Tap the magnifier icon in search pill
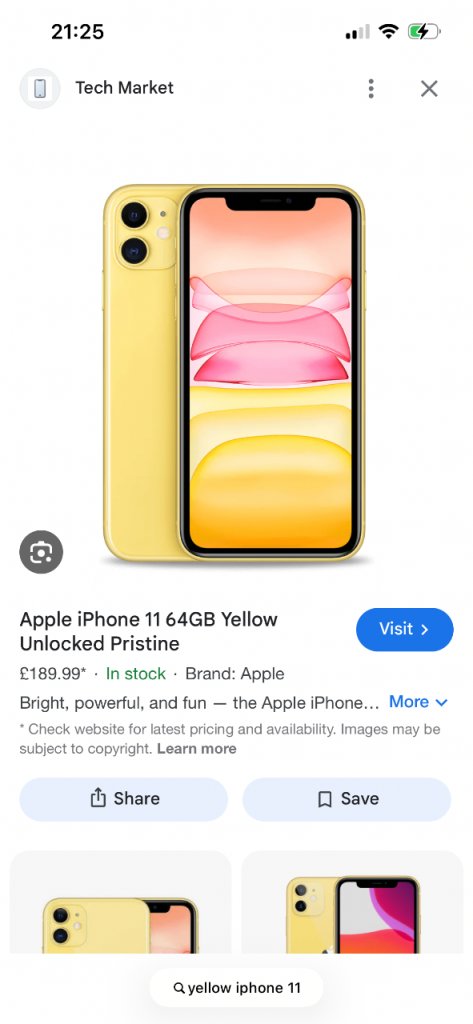This screenshot has width=473, height=1024. click(x=179, y=988)
